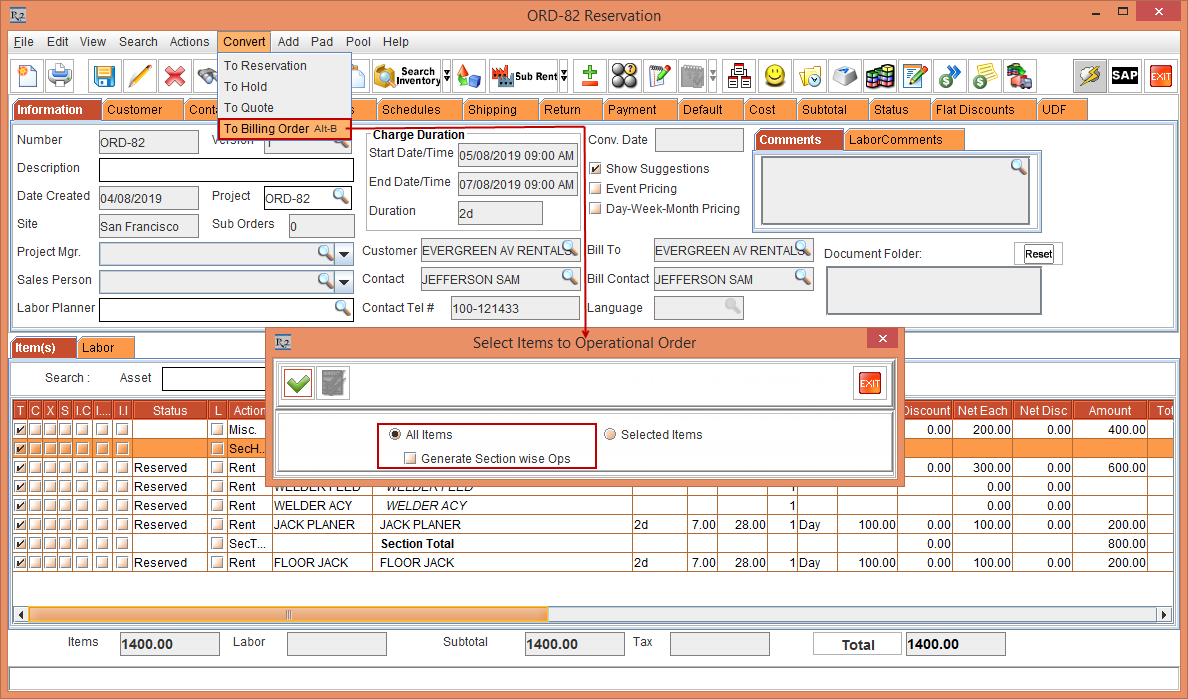Choose the Selected Items radio option

click(612, 435)
